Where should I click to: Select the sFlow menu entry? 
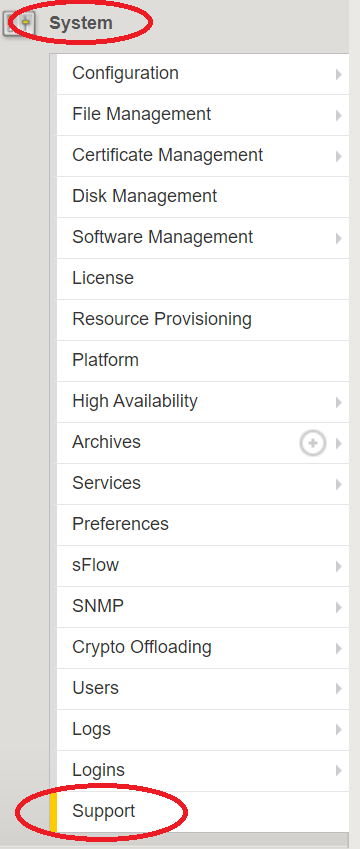(x=203, y=566)
